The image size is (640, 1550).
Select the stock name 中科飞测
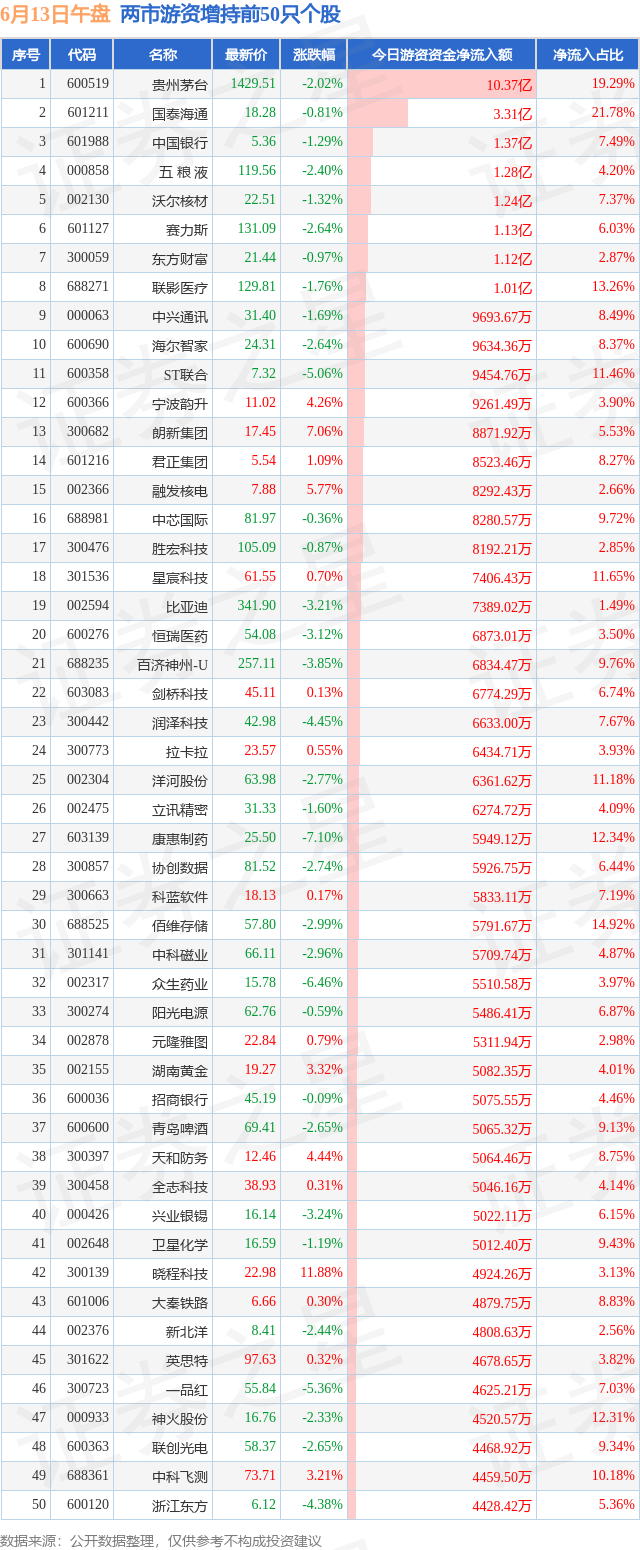tap(180, 1476)
